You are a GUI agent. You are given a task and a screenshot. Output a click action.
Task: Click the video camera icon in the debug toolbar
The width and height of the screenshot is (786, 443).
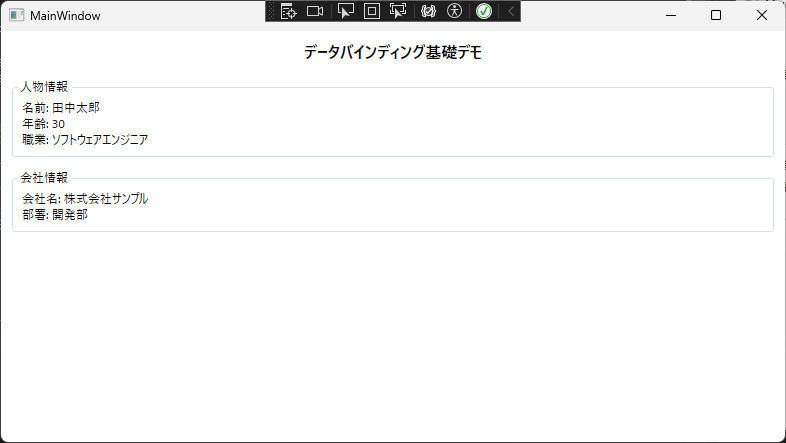(x=315, y=11)
